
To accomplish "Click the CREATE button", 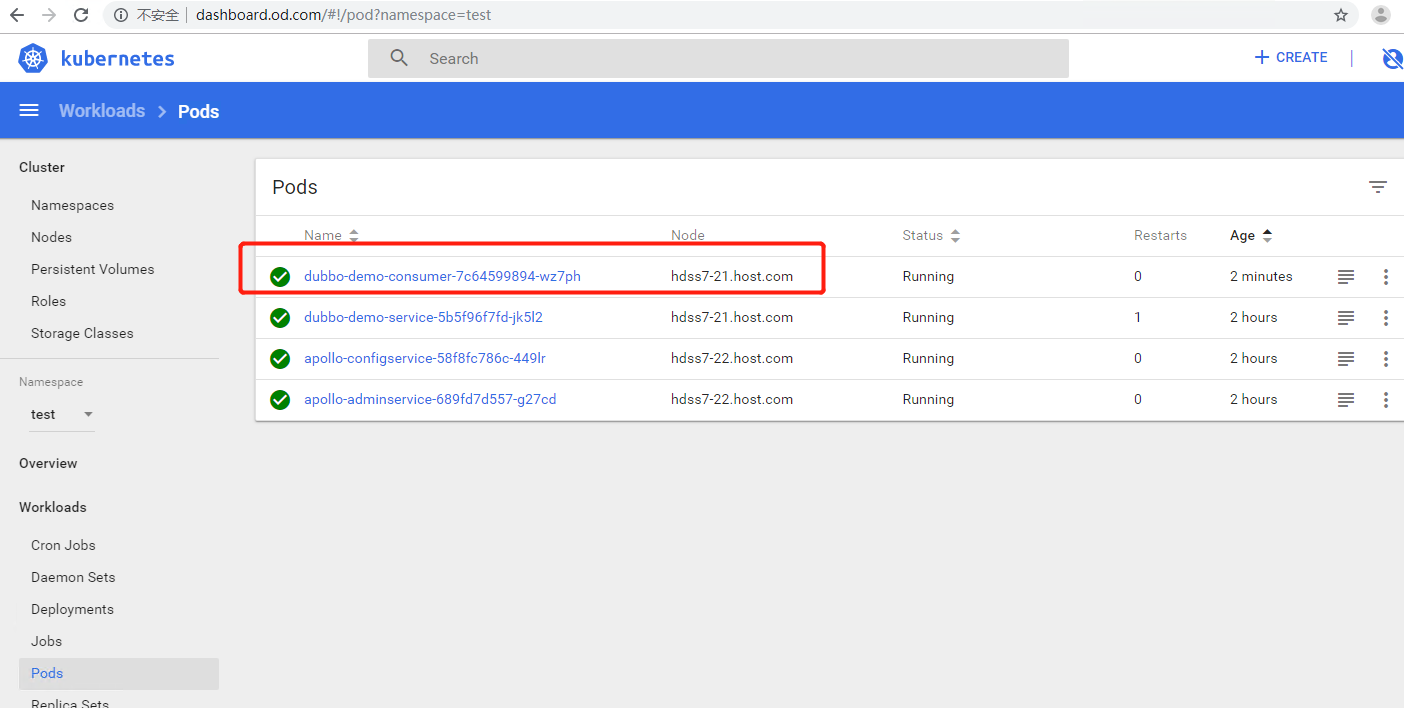I will point(1291,58).
